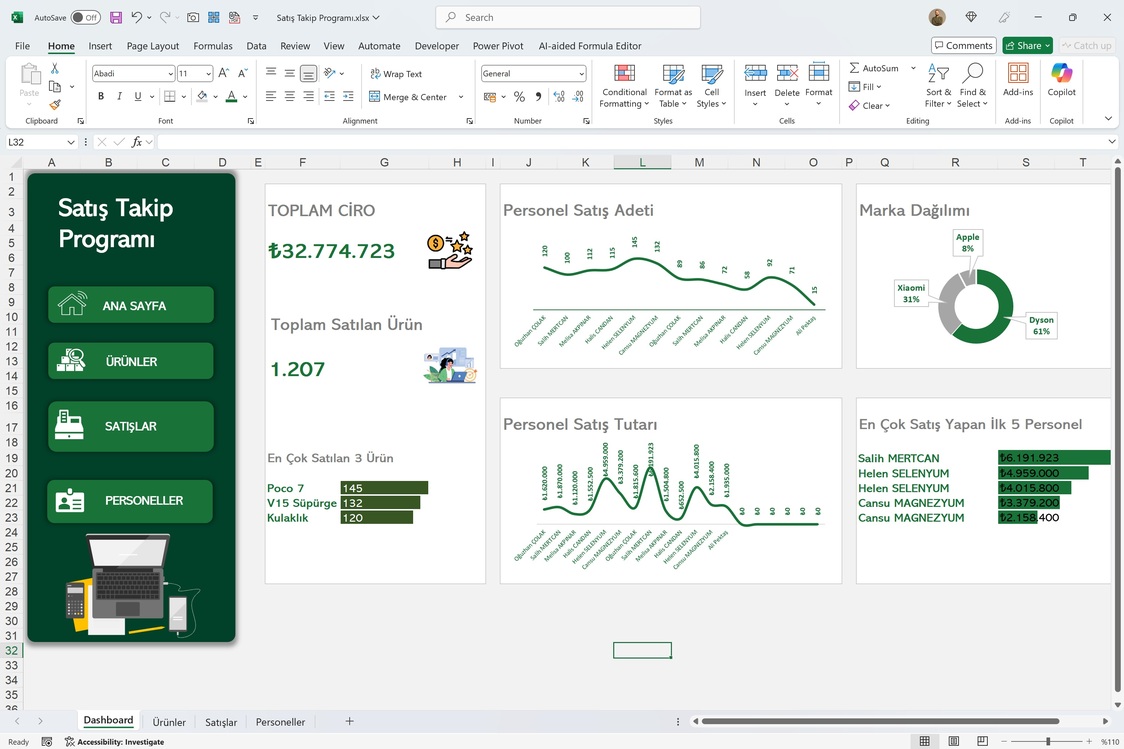Click the ÜRÜNLER navigation button
Viewport: 1124px width, 749px height.
(131, 361)
